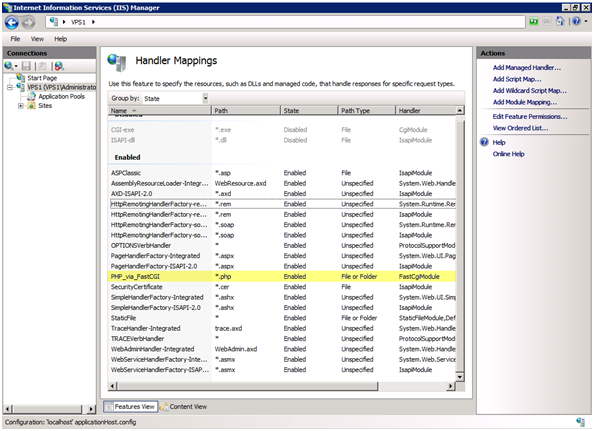
Task: Click the handler list scroll-right arrow
Action: pyautogui.click(x=451, y=386)
